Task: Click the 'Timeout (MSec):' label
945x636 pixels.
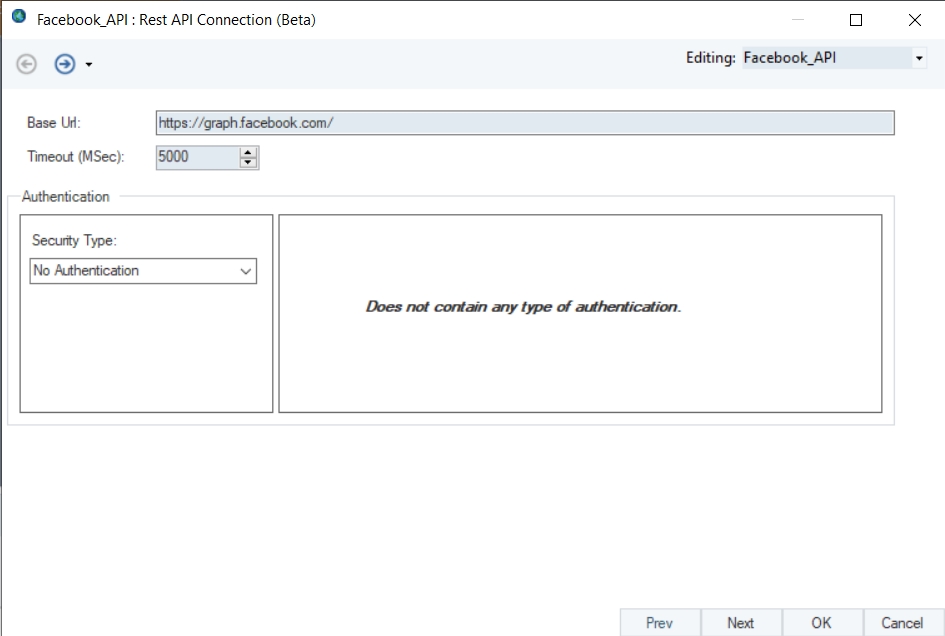Action: tap(75, 157)
